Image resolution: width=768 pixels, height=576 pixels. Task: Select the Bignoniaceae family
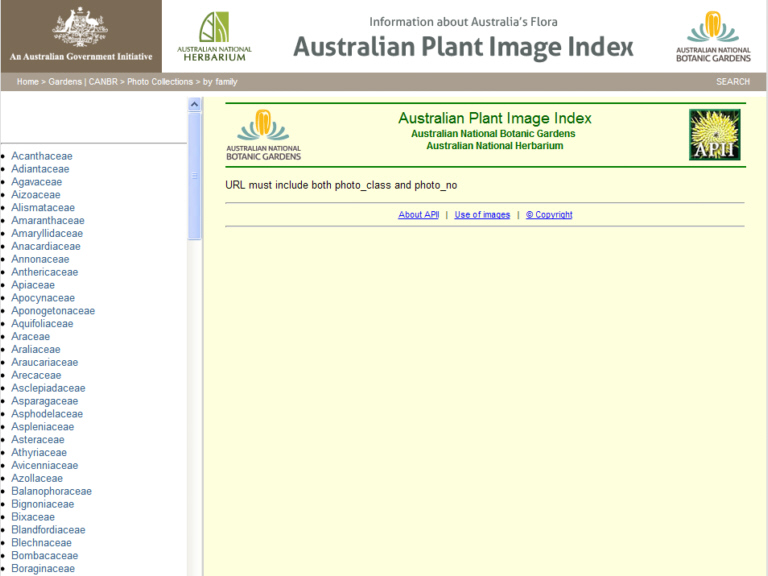click(x=43, y=504)
